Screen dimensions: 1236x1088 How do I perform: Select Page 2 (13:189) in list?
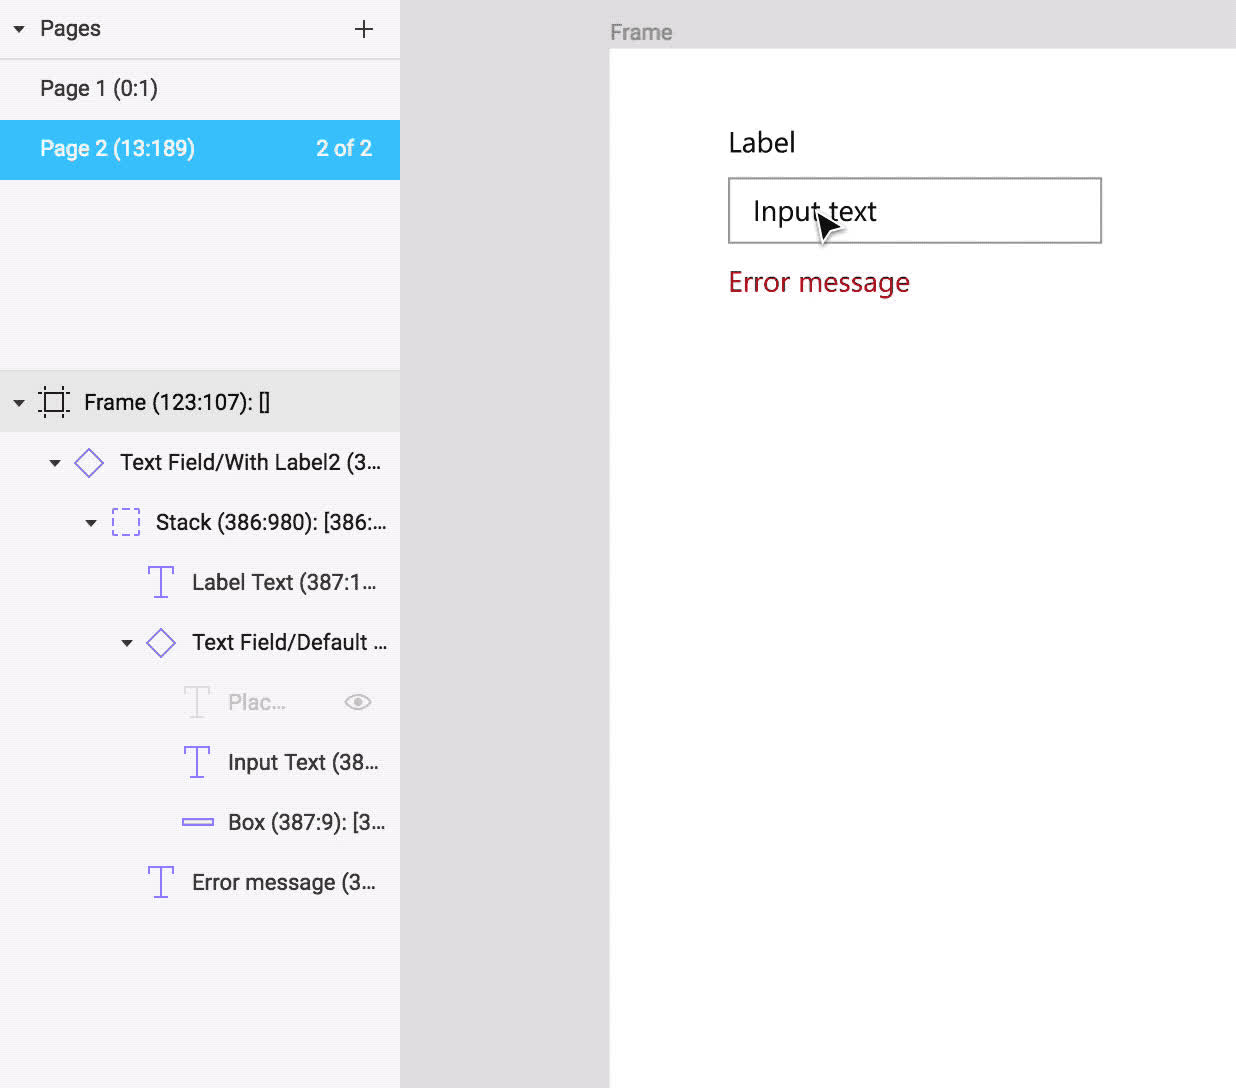point(117,149)
